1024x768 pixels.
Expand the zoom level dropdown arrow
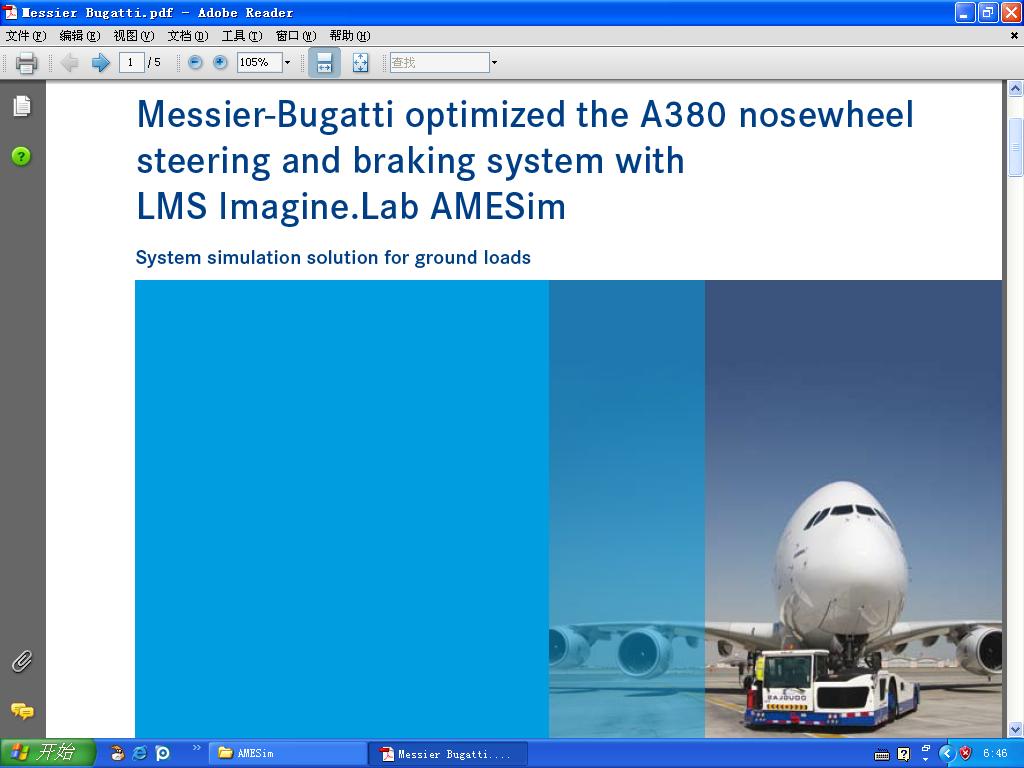[287, 63]
